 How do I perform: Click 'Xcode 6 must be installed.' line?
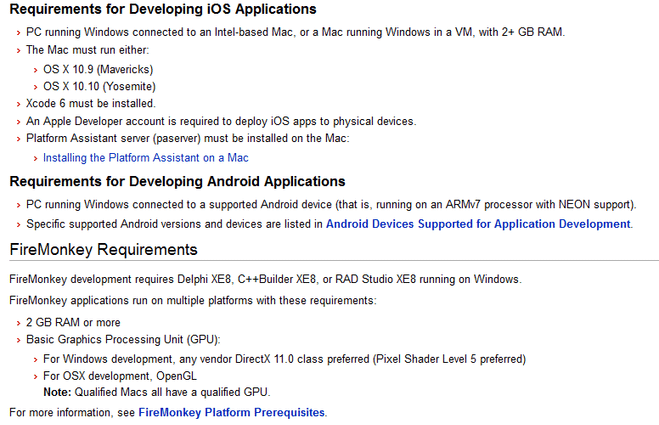91,103
